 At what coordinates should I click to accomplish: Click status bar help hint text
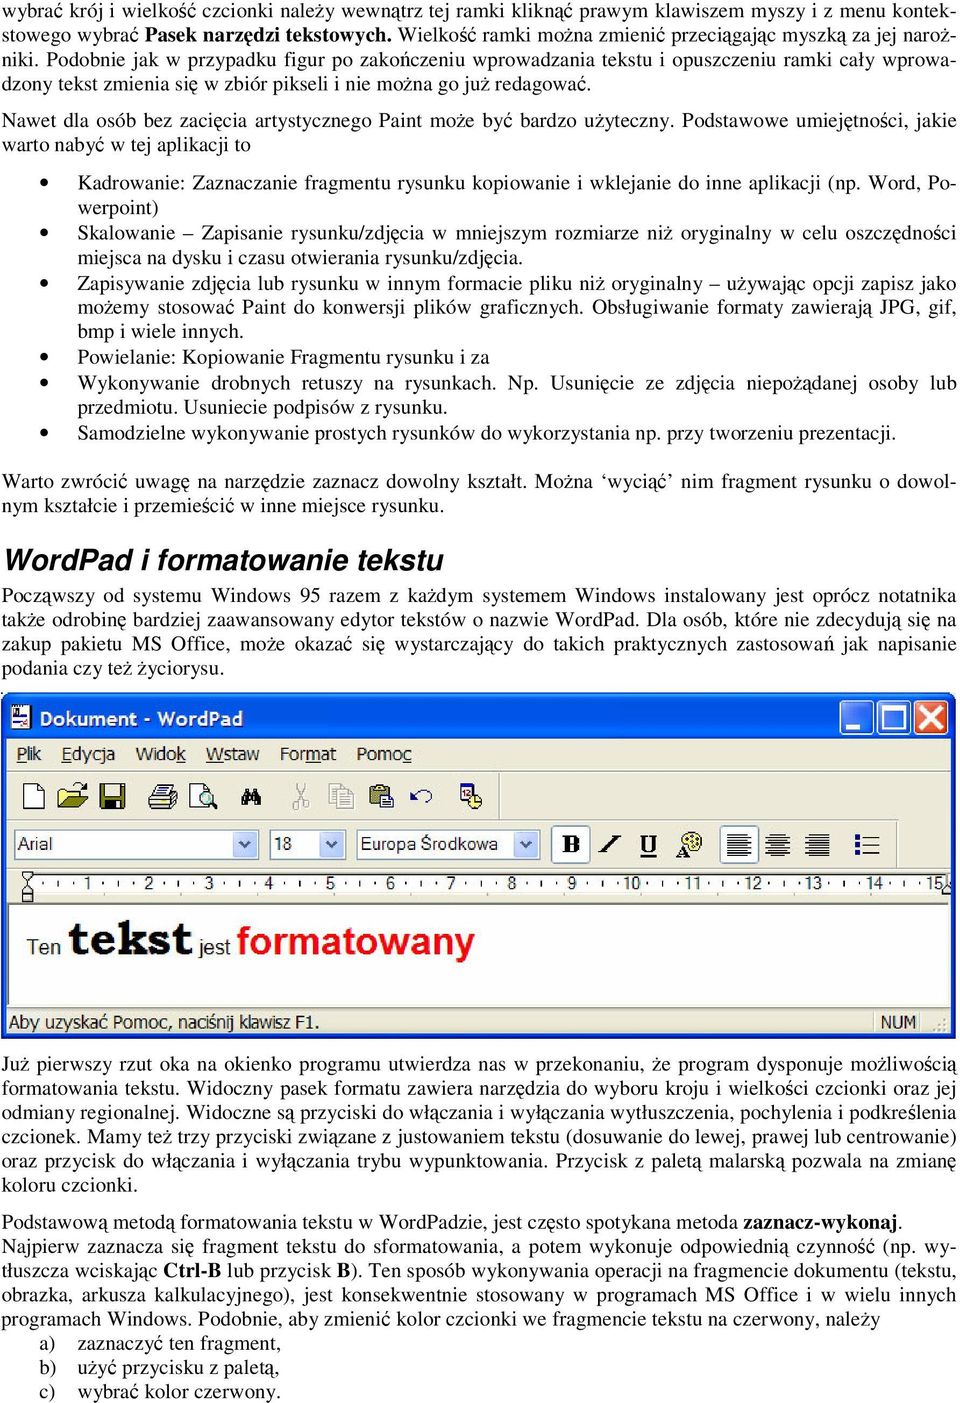tap(164, 1022)
